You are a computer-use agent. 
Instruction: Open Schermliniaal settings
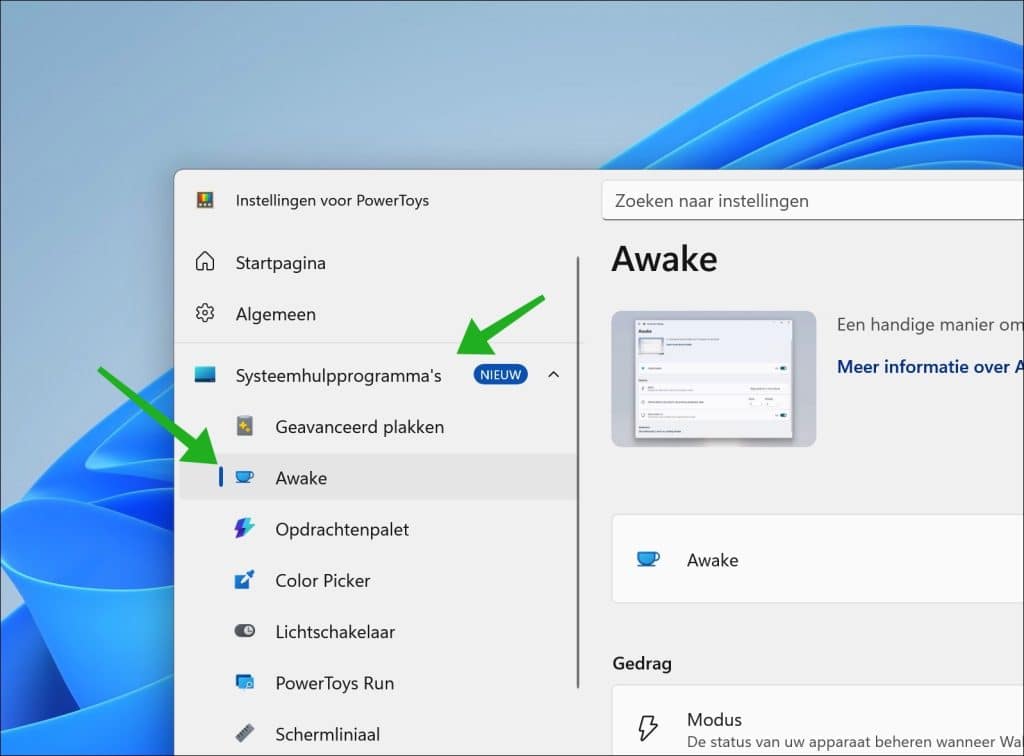[x=379, y=734]
